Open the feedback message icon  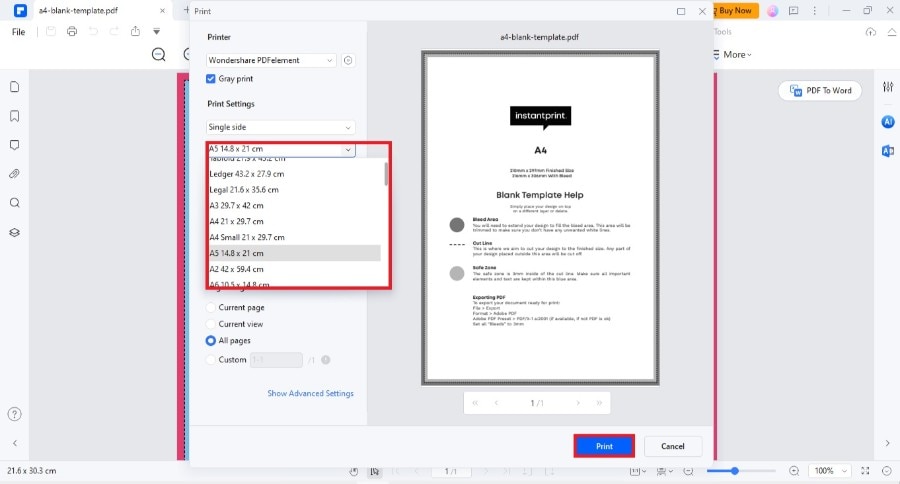(794, 10)
